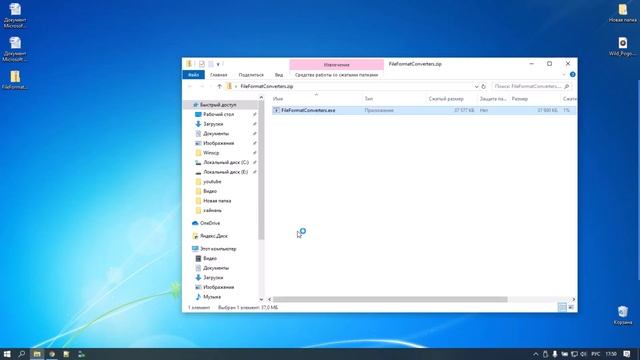Open the Windows Start menu
Screen dimensions: 640x360
tap(7, 354)
